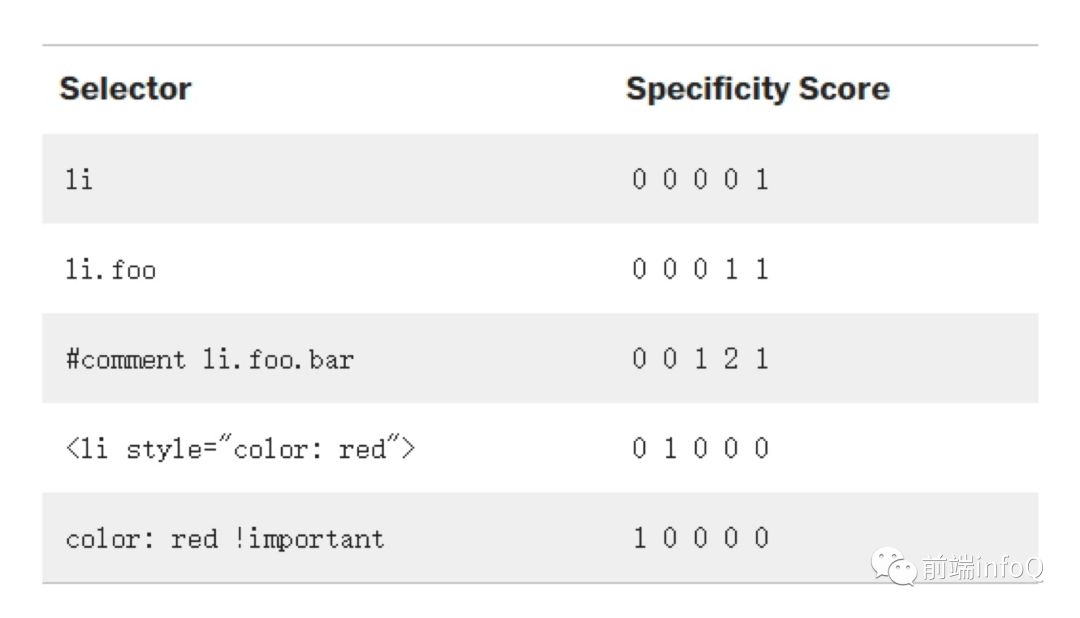Click the !important keyword text
The height and width of the screenshot is (618, 1080).
pos(309,539)
